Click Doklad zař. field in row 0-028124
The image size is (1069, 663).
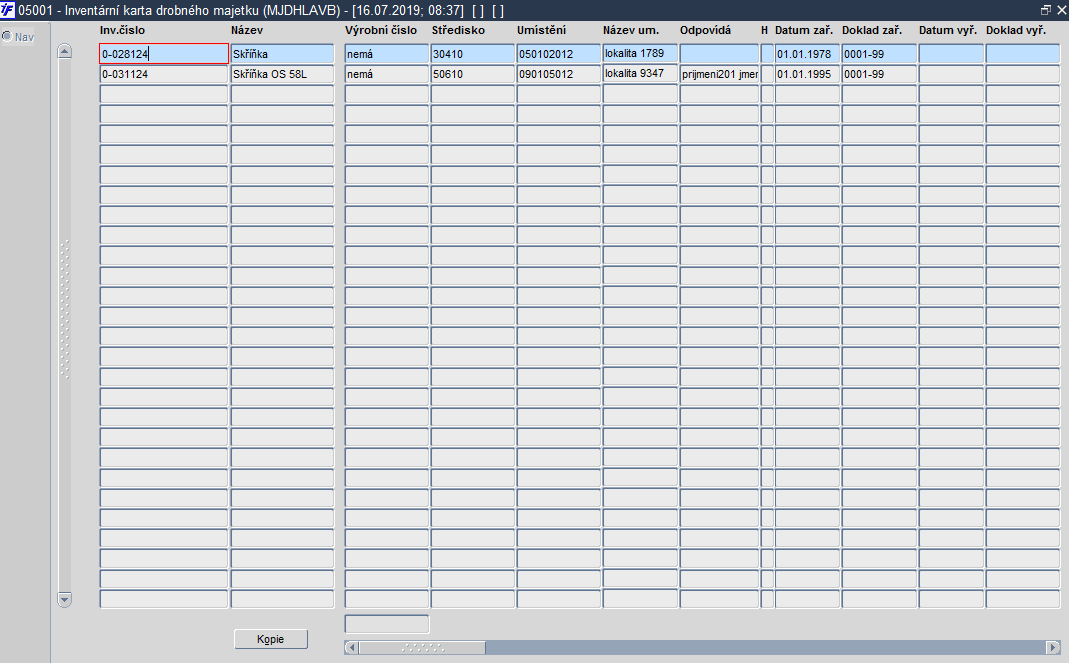pyautogui.click(x=879, y=54)
